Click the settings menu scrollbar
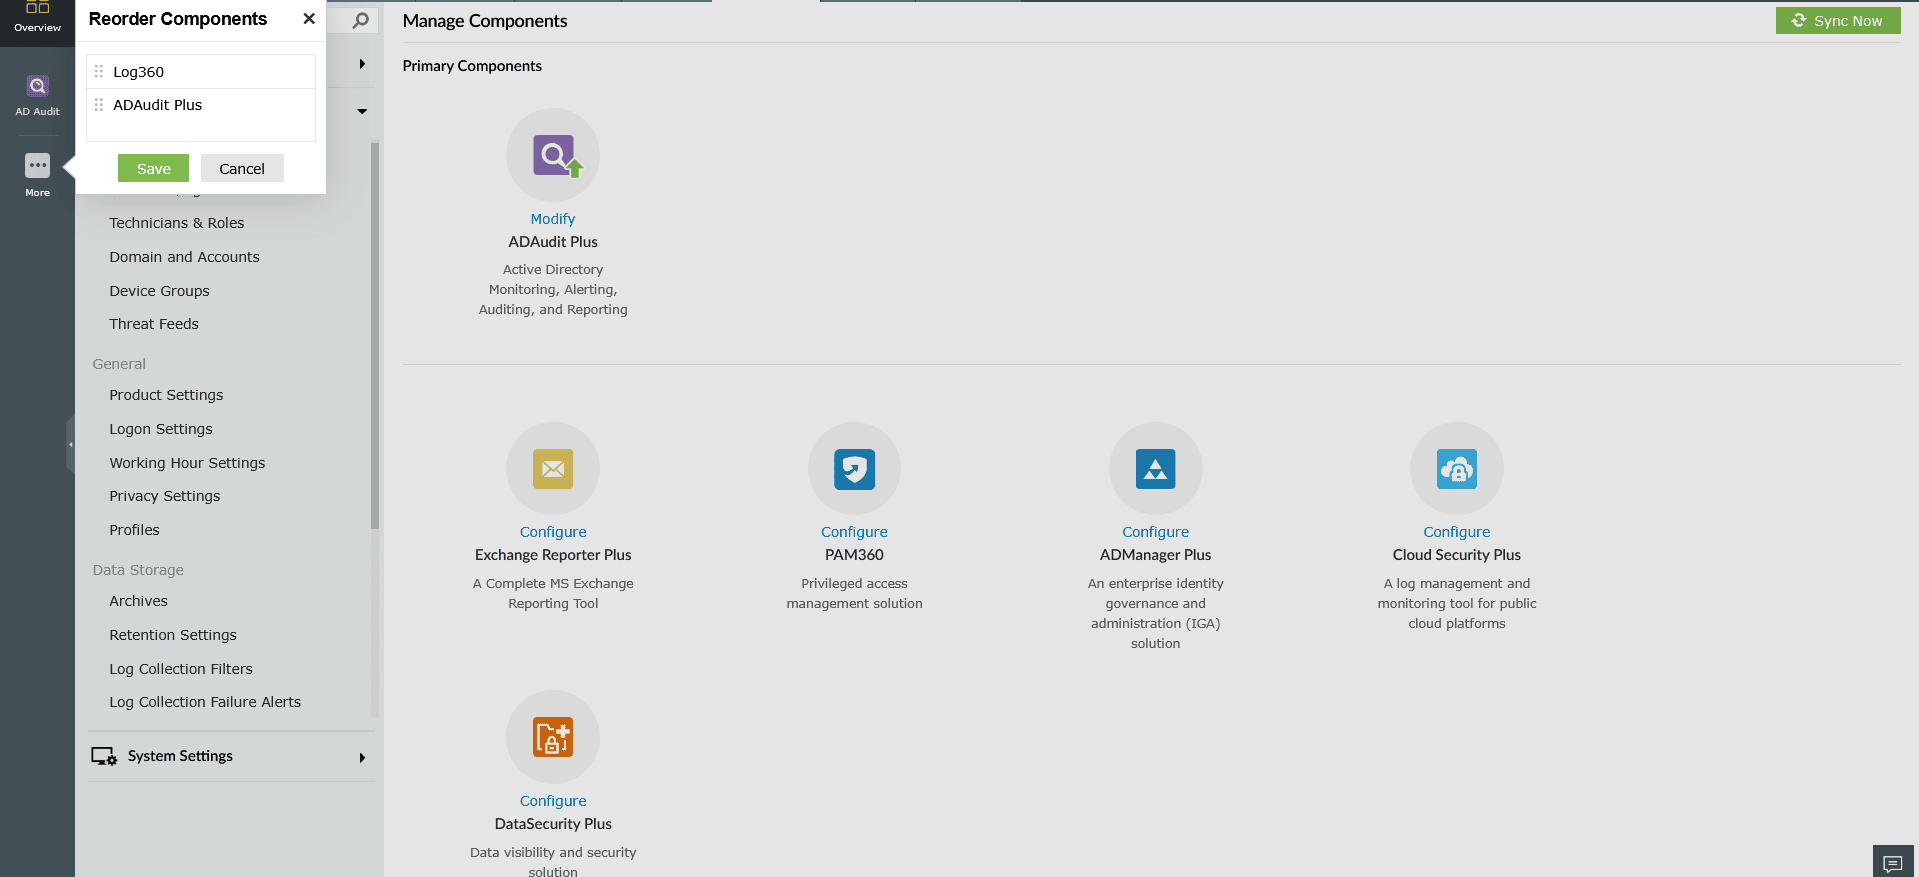This screenshot has height=877, width=1919. coord(375,335)
